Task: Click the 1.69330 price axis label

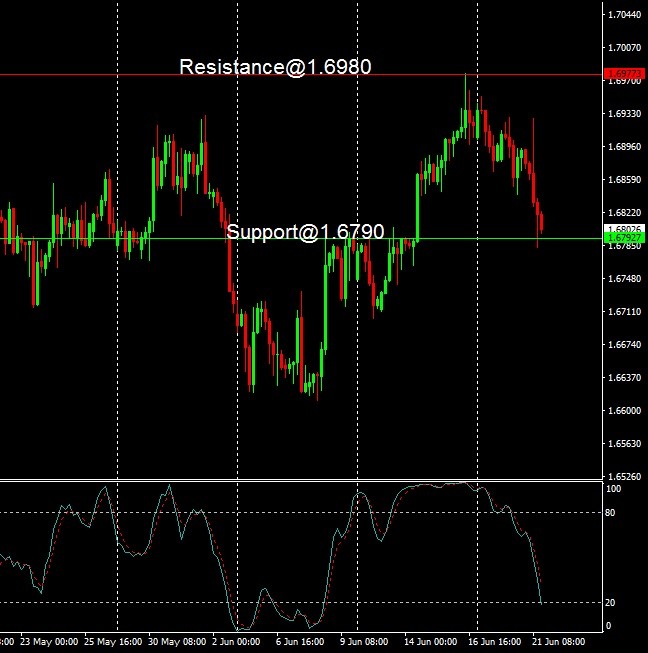Action: 624,114
